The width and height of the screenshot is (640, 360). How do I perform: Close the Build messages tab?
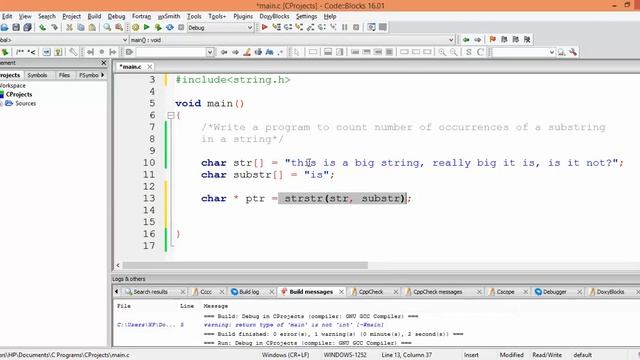pos(341,292)
